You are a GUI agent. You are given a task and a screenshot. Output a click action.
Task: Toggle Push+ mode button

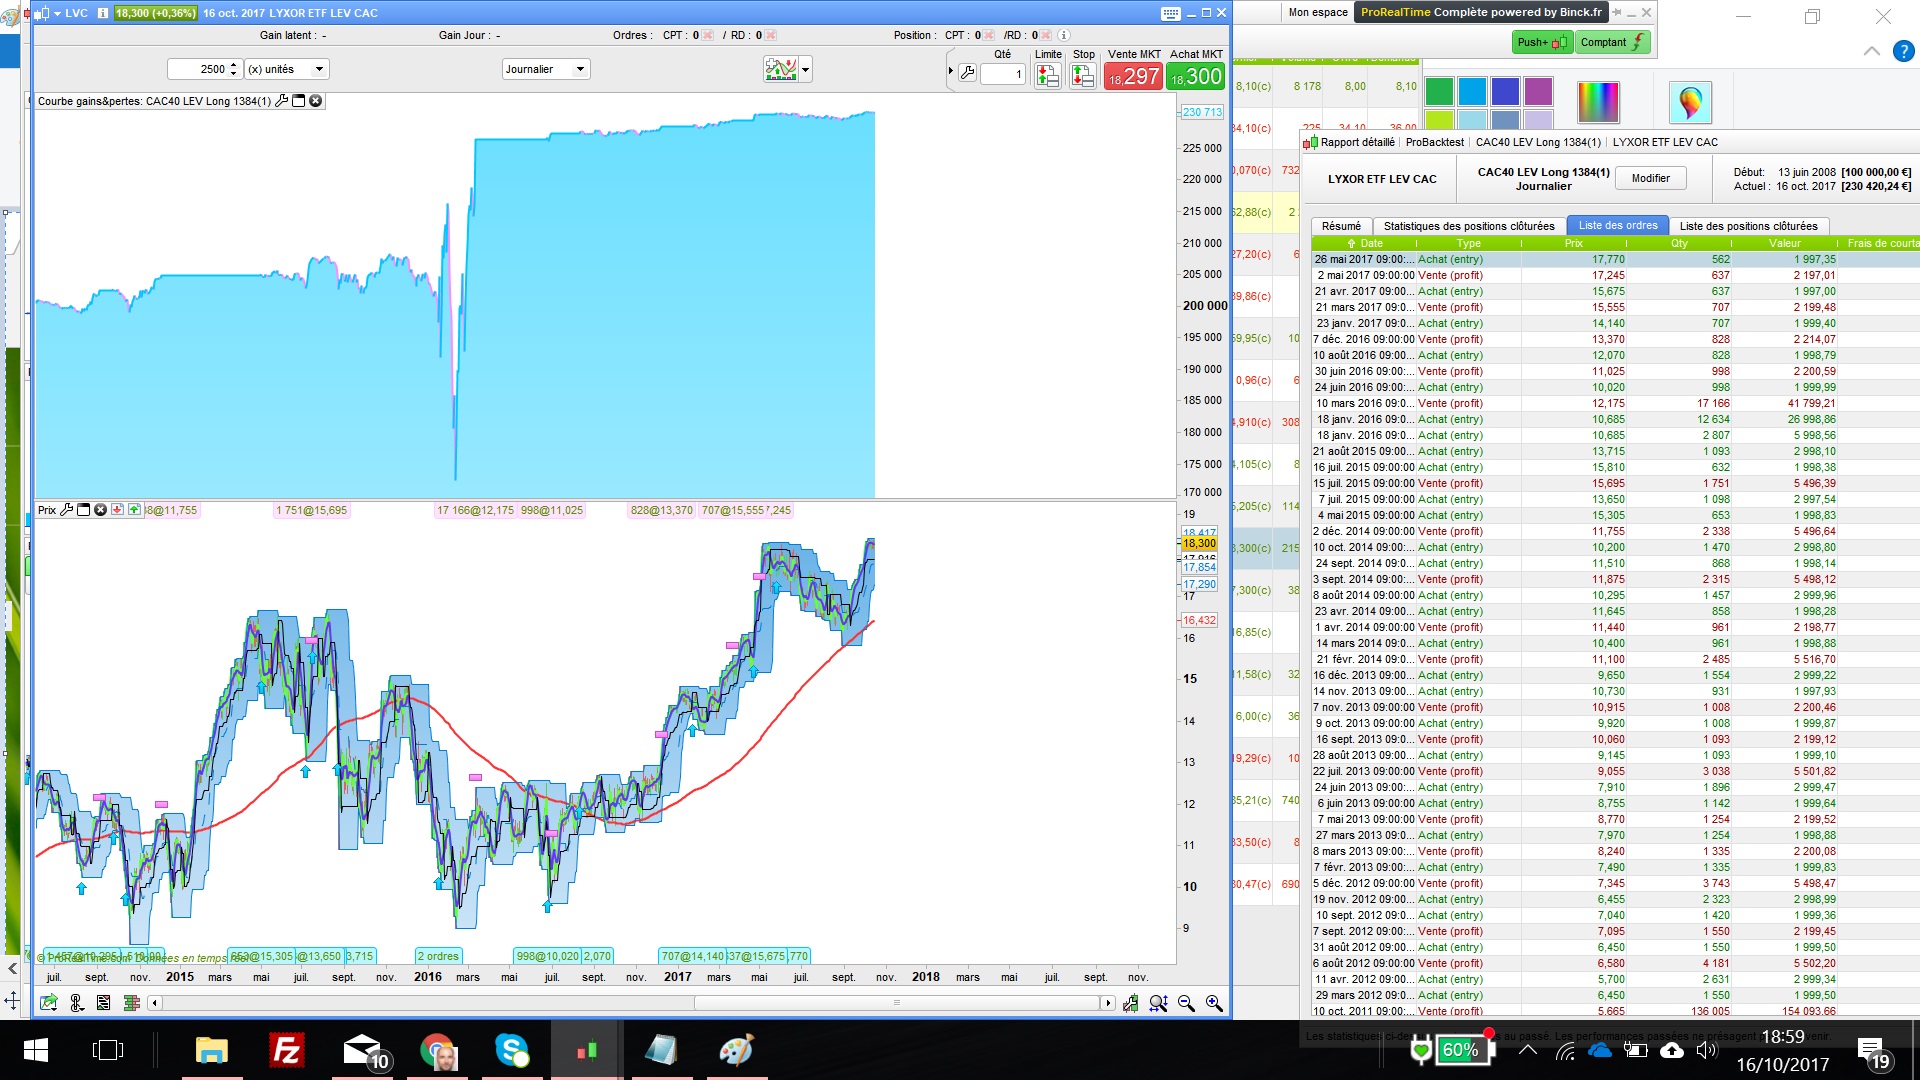[1542, 42]
